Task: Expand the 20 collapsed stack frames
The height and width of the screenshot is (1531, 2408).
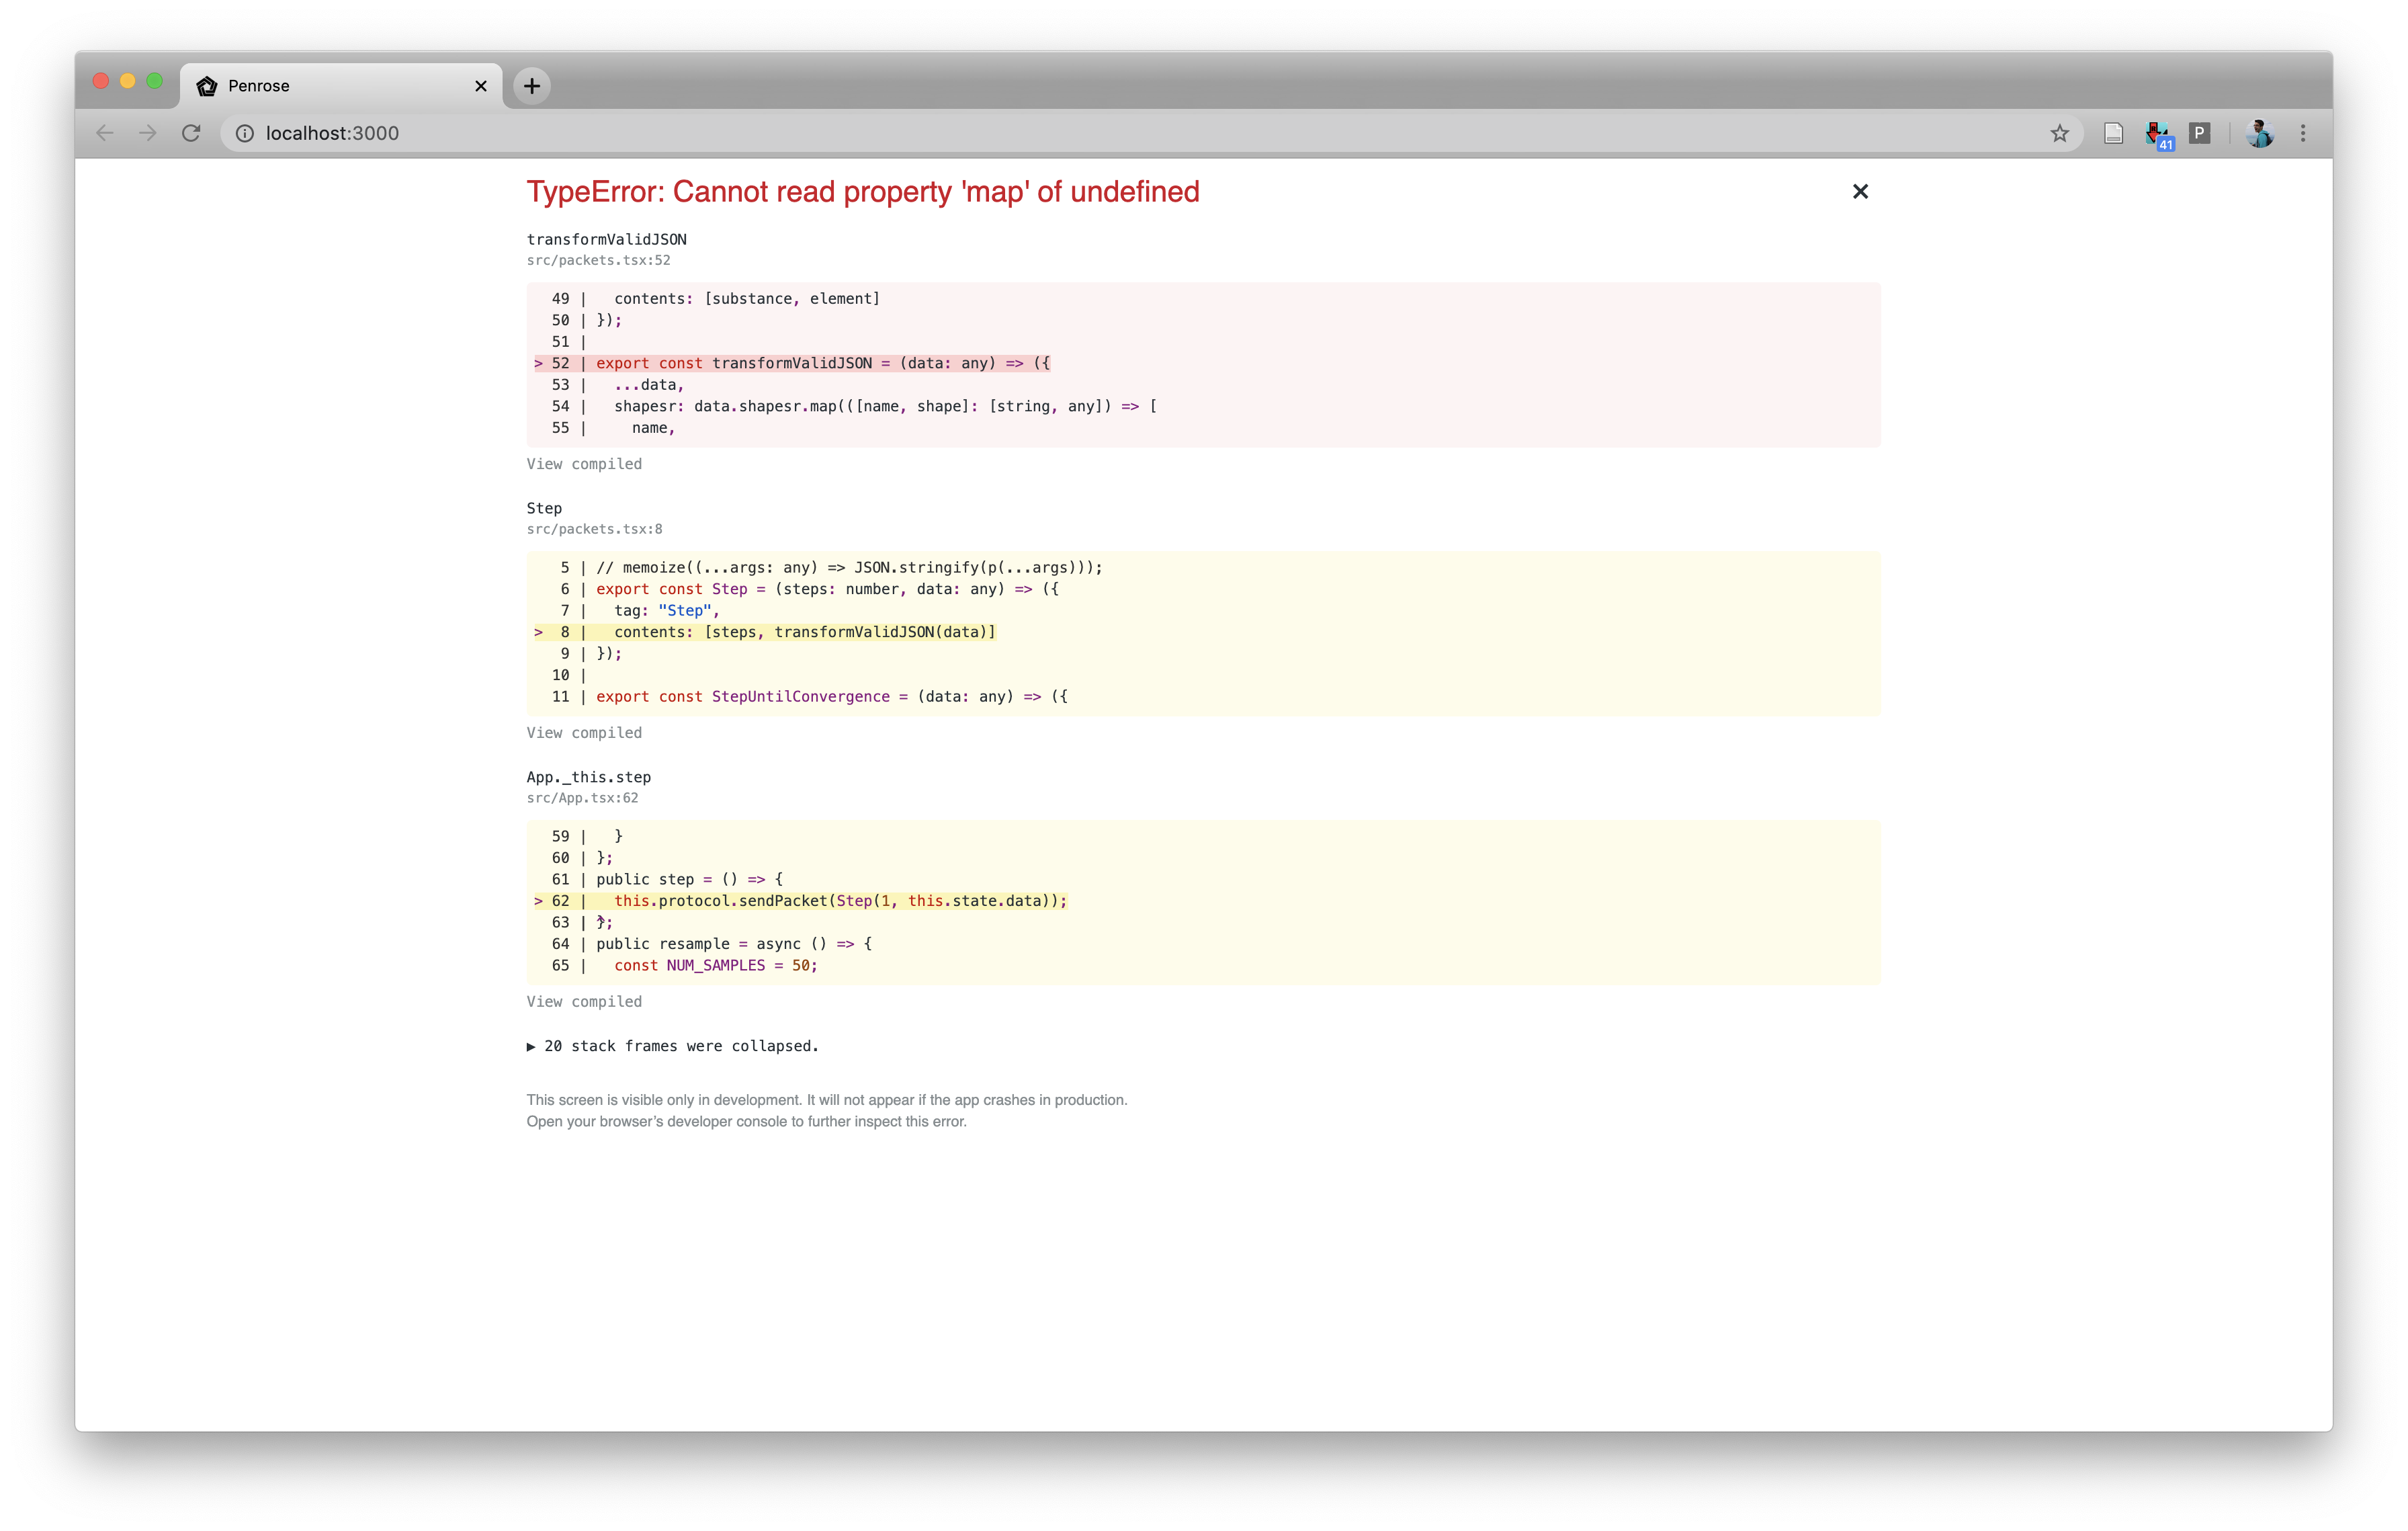Action: point(673,1046)
